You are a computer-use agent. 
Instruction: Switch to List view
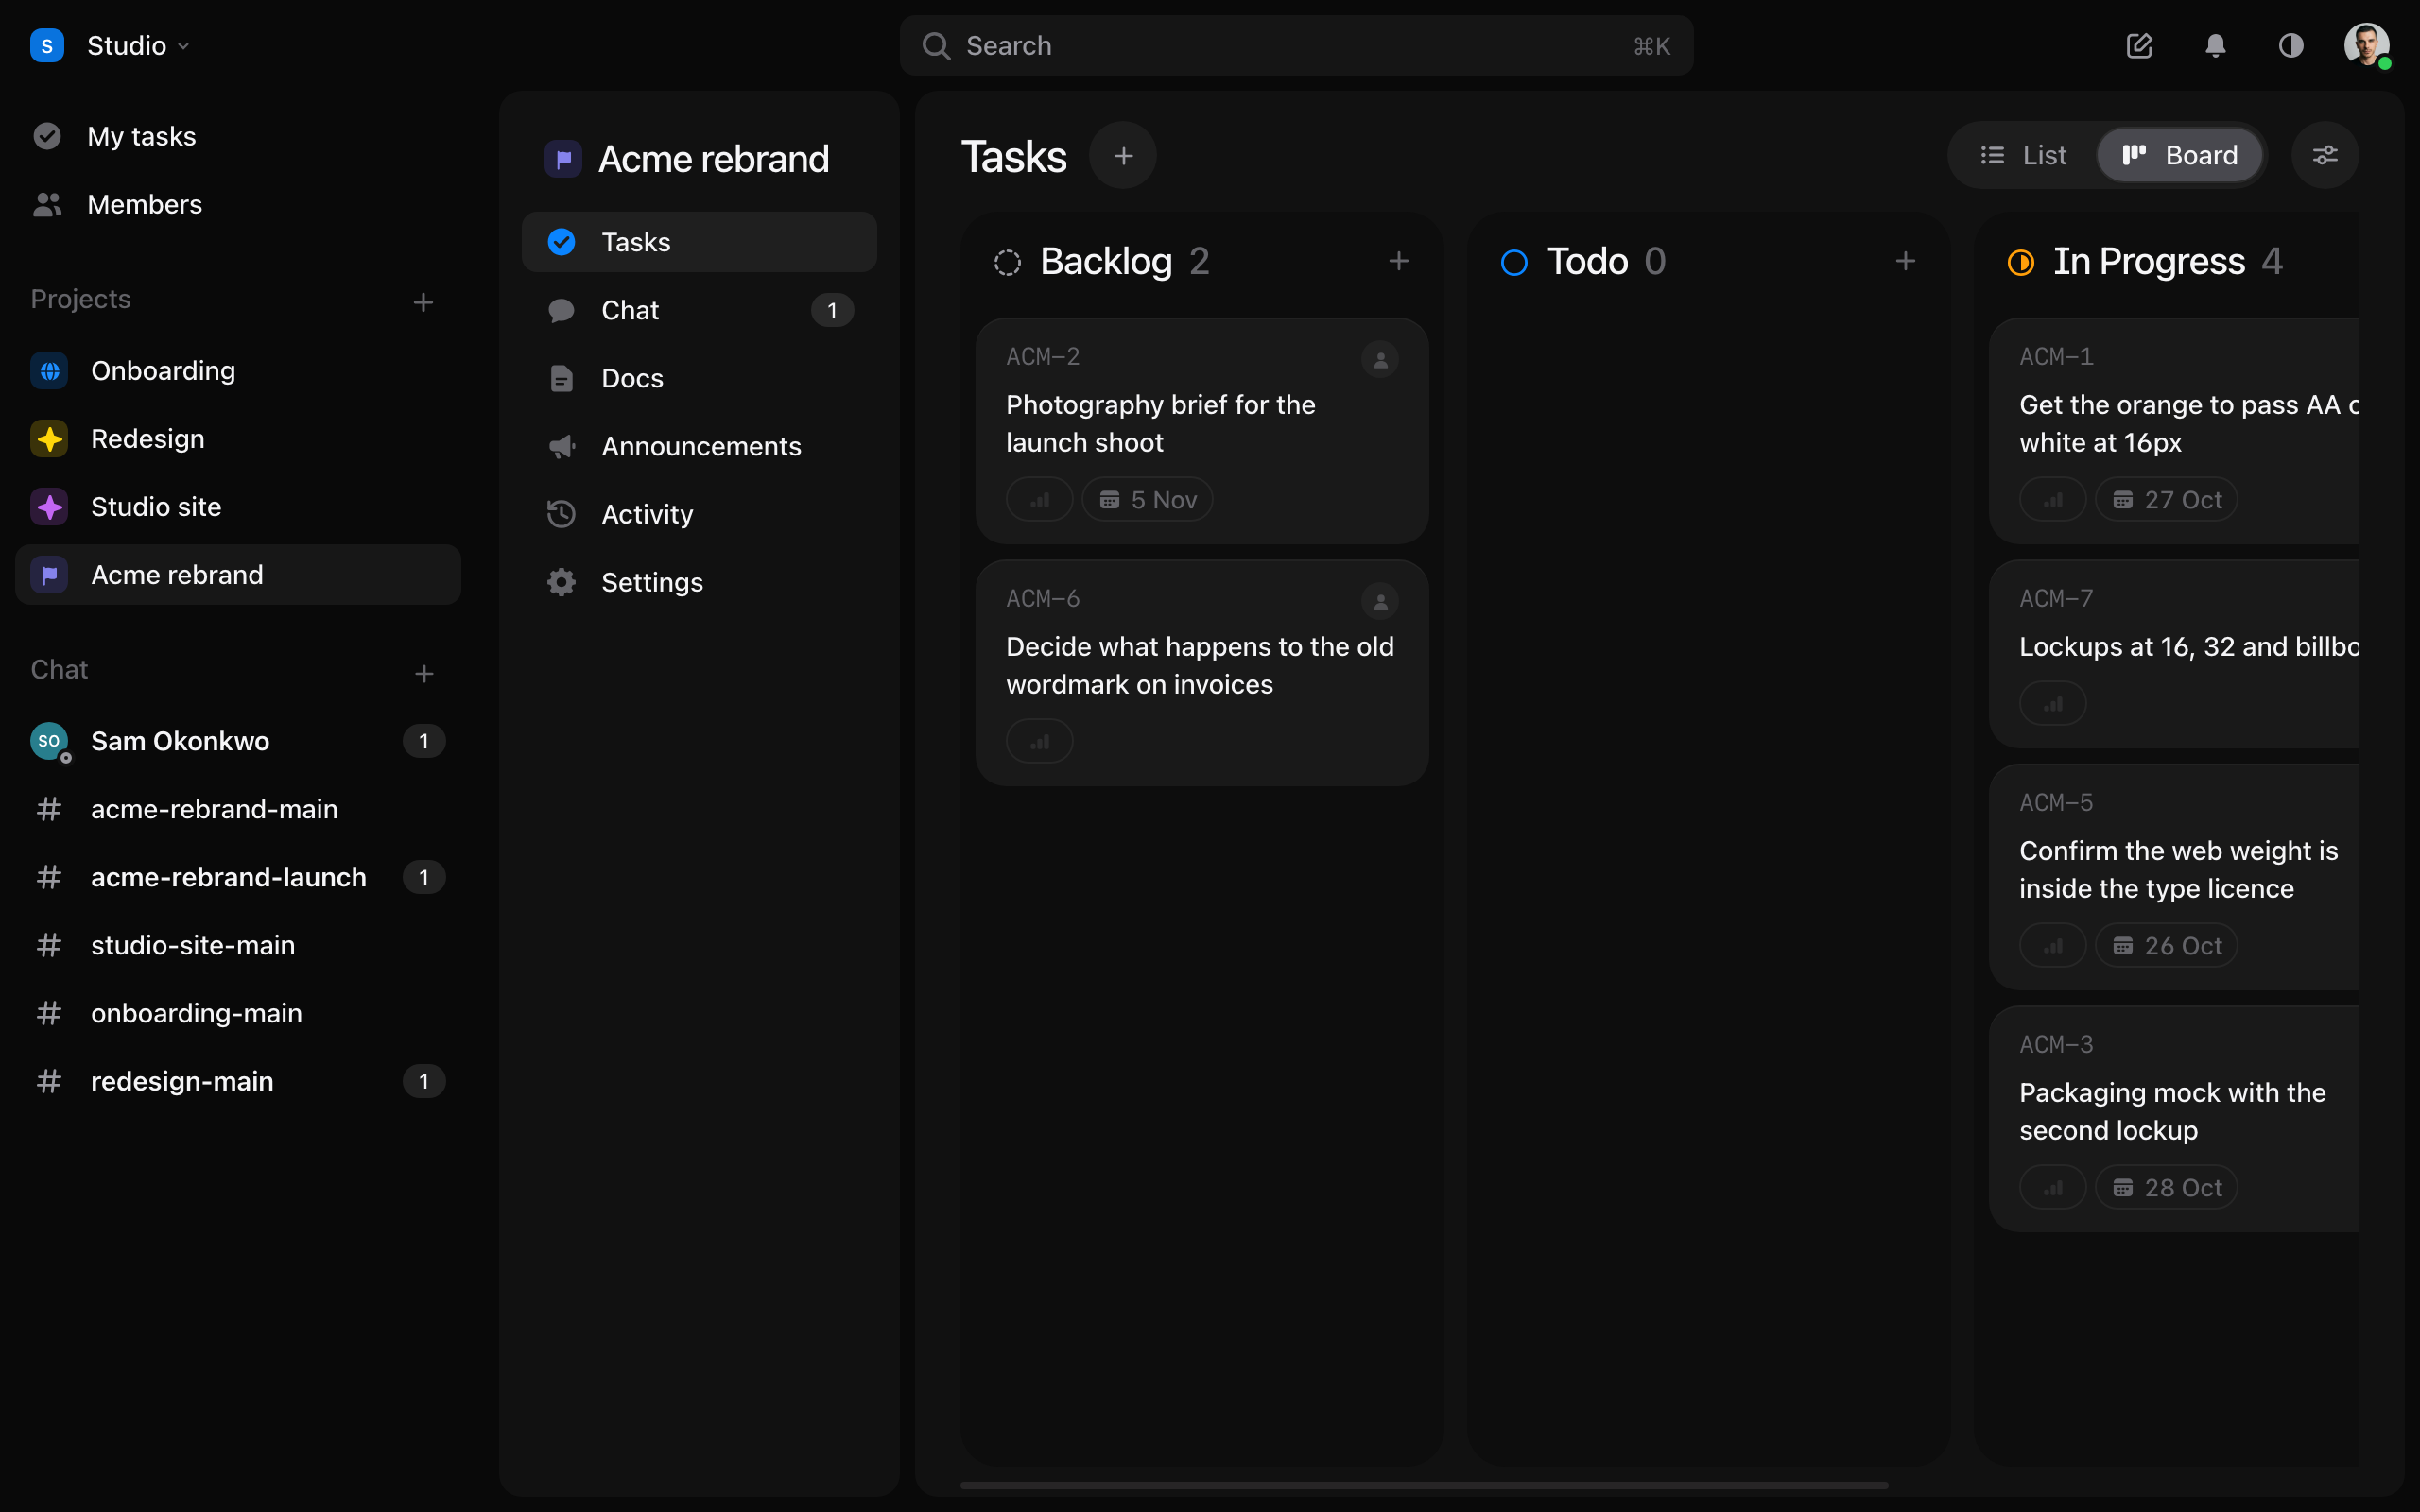click(2024, 155)
